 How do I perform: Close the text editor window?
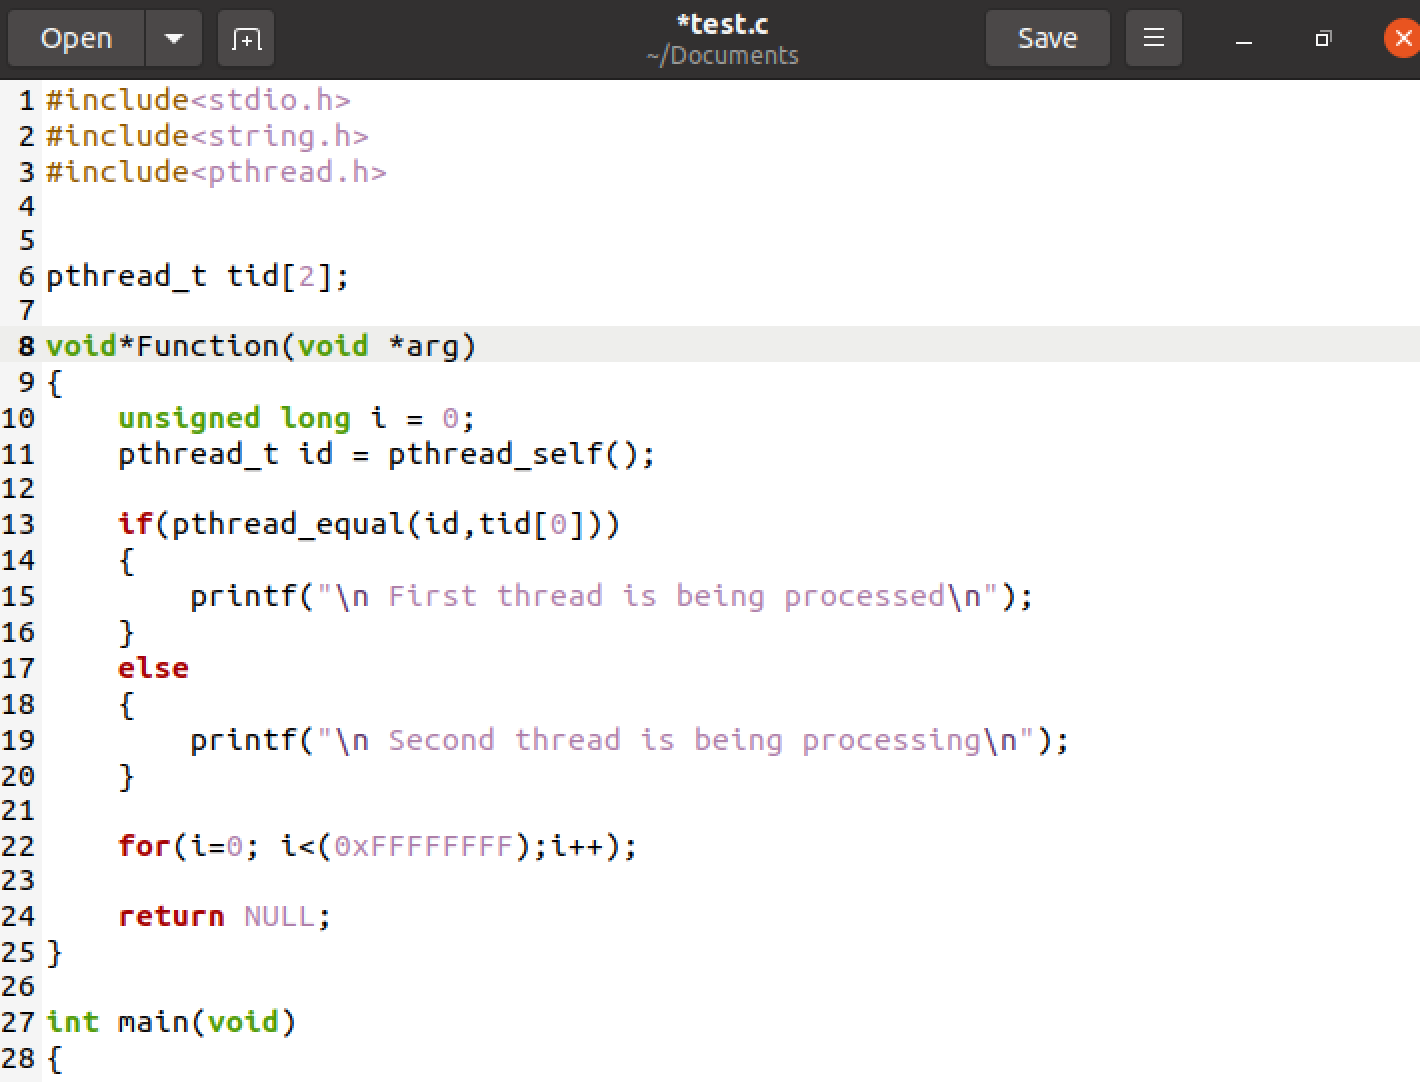tap(1402, 39)
